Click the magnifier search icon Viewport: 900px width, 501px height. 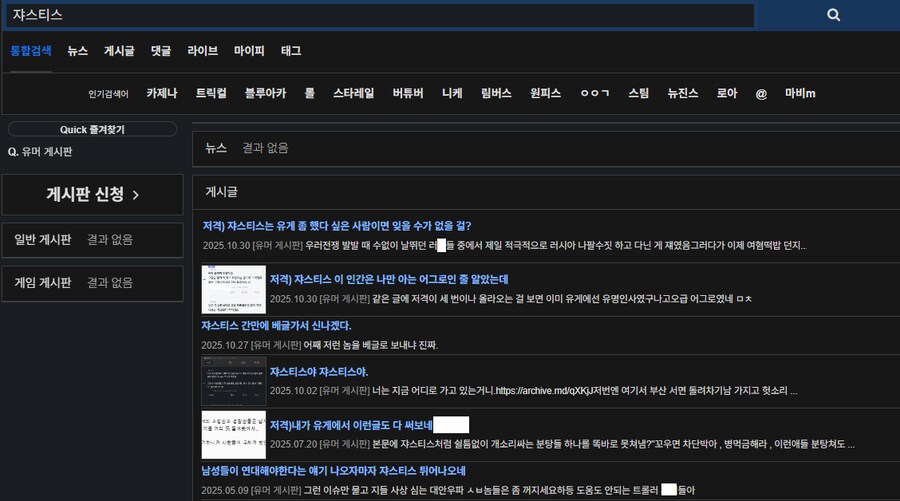point(833,15)
